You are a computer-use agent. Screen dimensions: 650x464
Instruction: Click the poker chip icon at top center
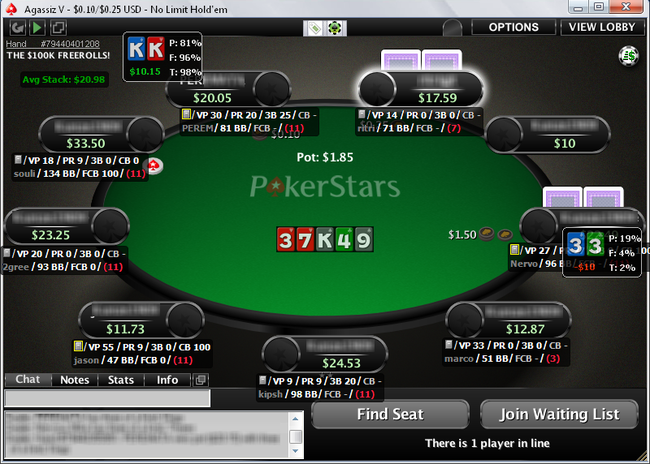[335, 28]
